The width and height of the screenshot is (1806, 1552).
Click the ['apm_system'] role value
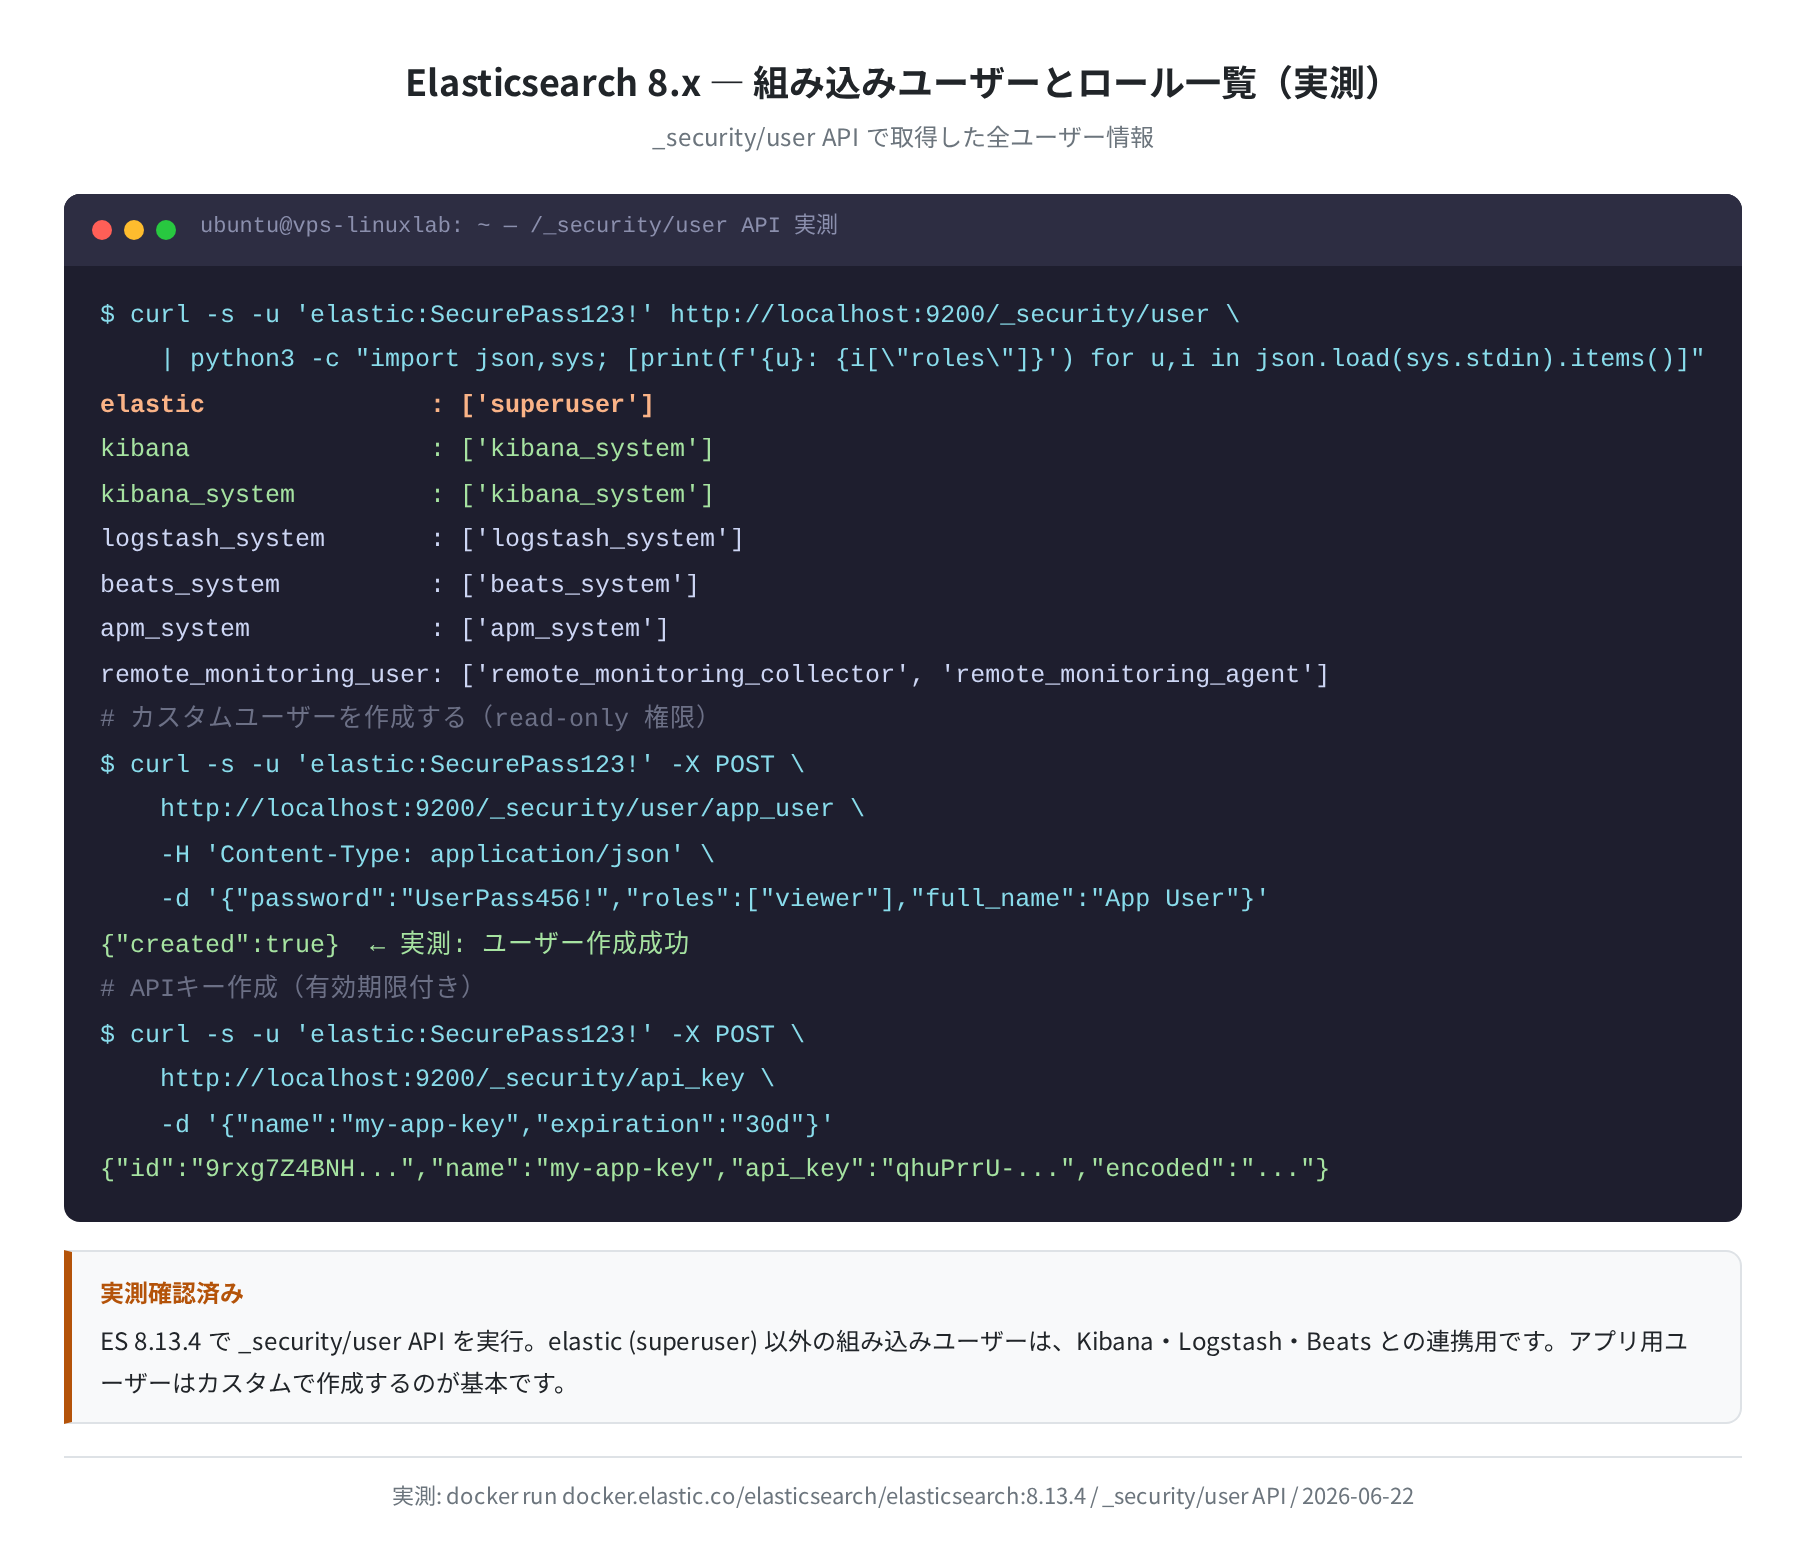[565, 628]
